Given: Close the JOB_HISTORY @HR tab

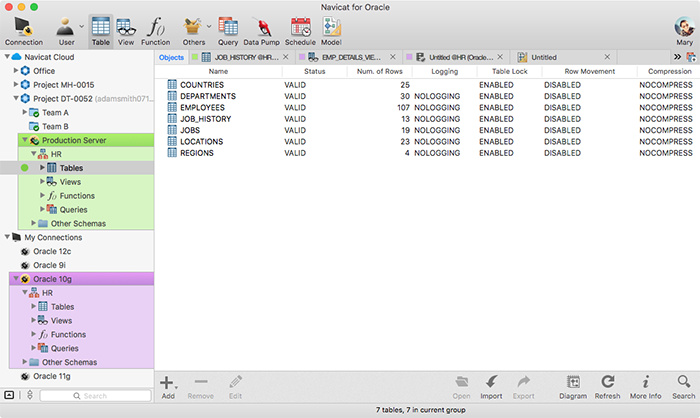Looking at the screenshot, I should click(286, 57).
